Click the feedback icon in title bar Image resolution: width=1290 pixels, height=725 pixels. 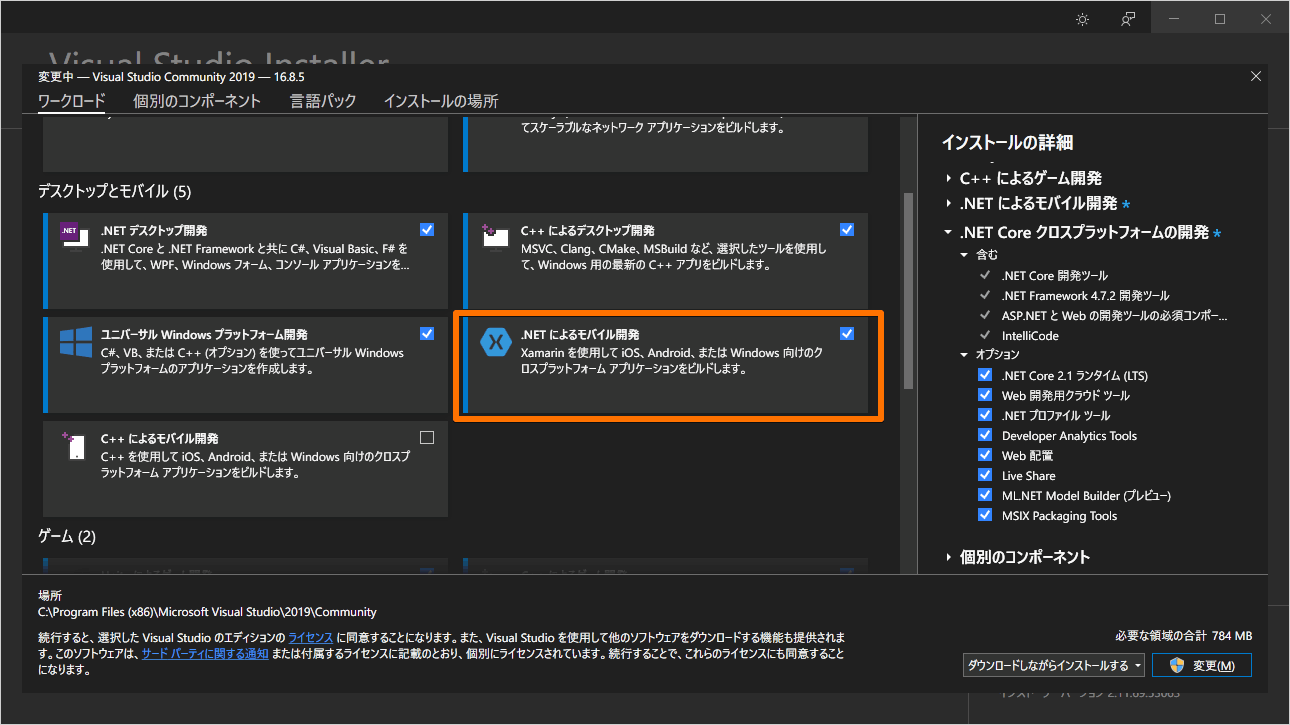[x=1128, y=19]
